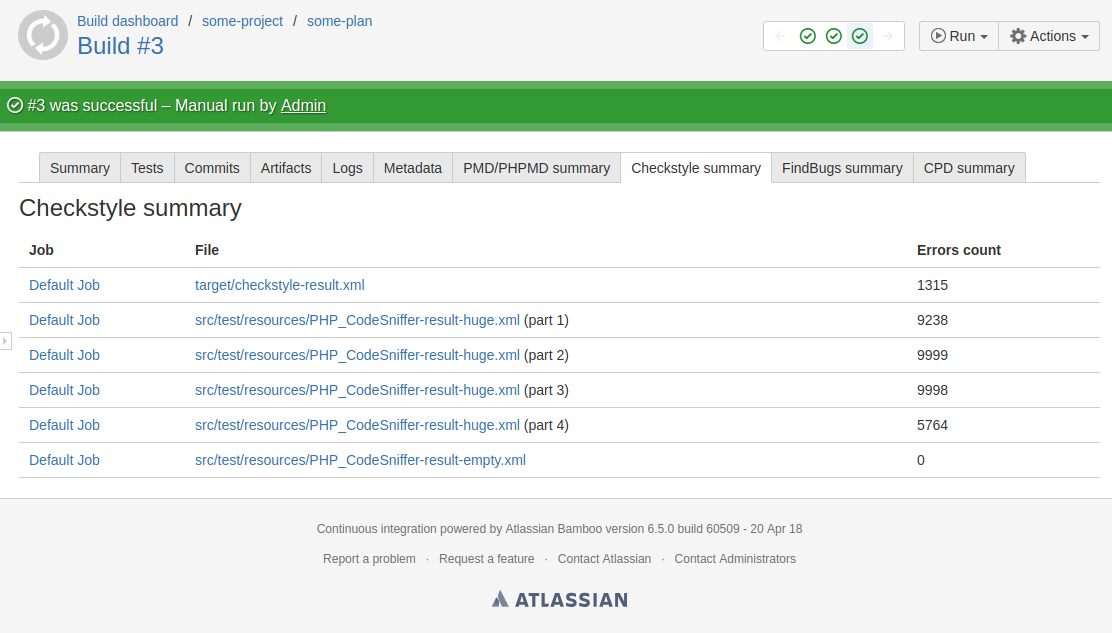Click the Checkstyle summary page heading
Viewport: 1112px width, 633px height.
[x=130, y=208]
